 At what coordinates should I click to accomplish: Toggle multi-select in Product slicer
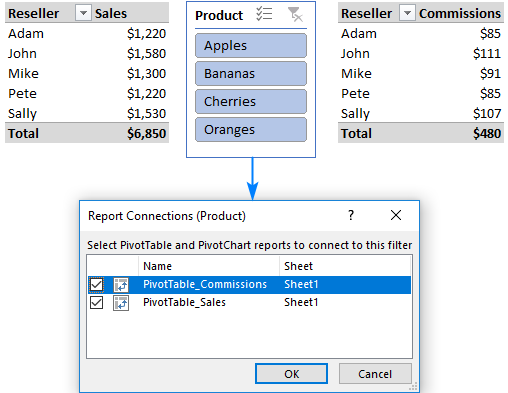tap(264, 14)
